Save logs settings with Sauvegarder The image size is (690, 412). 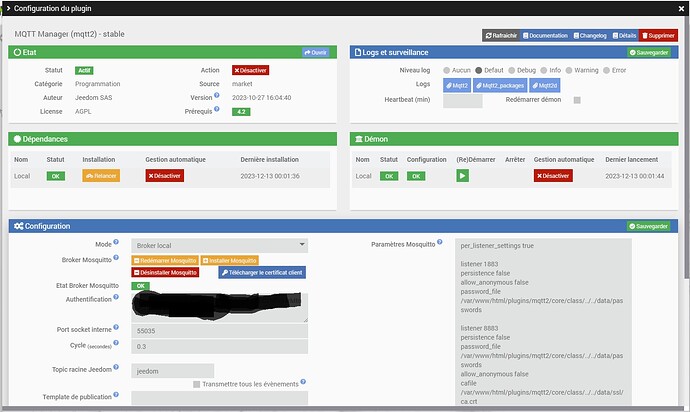point(649,52)
